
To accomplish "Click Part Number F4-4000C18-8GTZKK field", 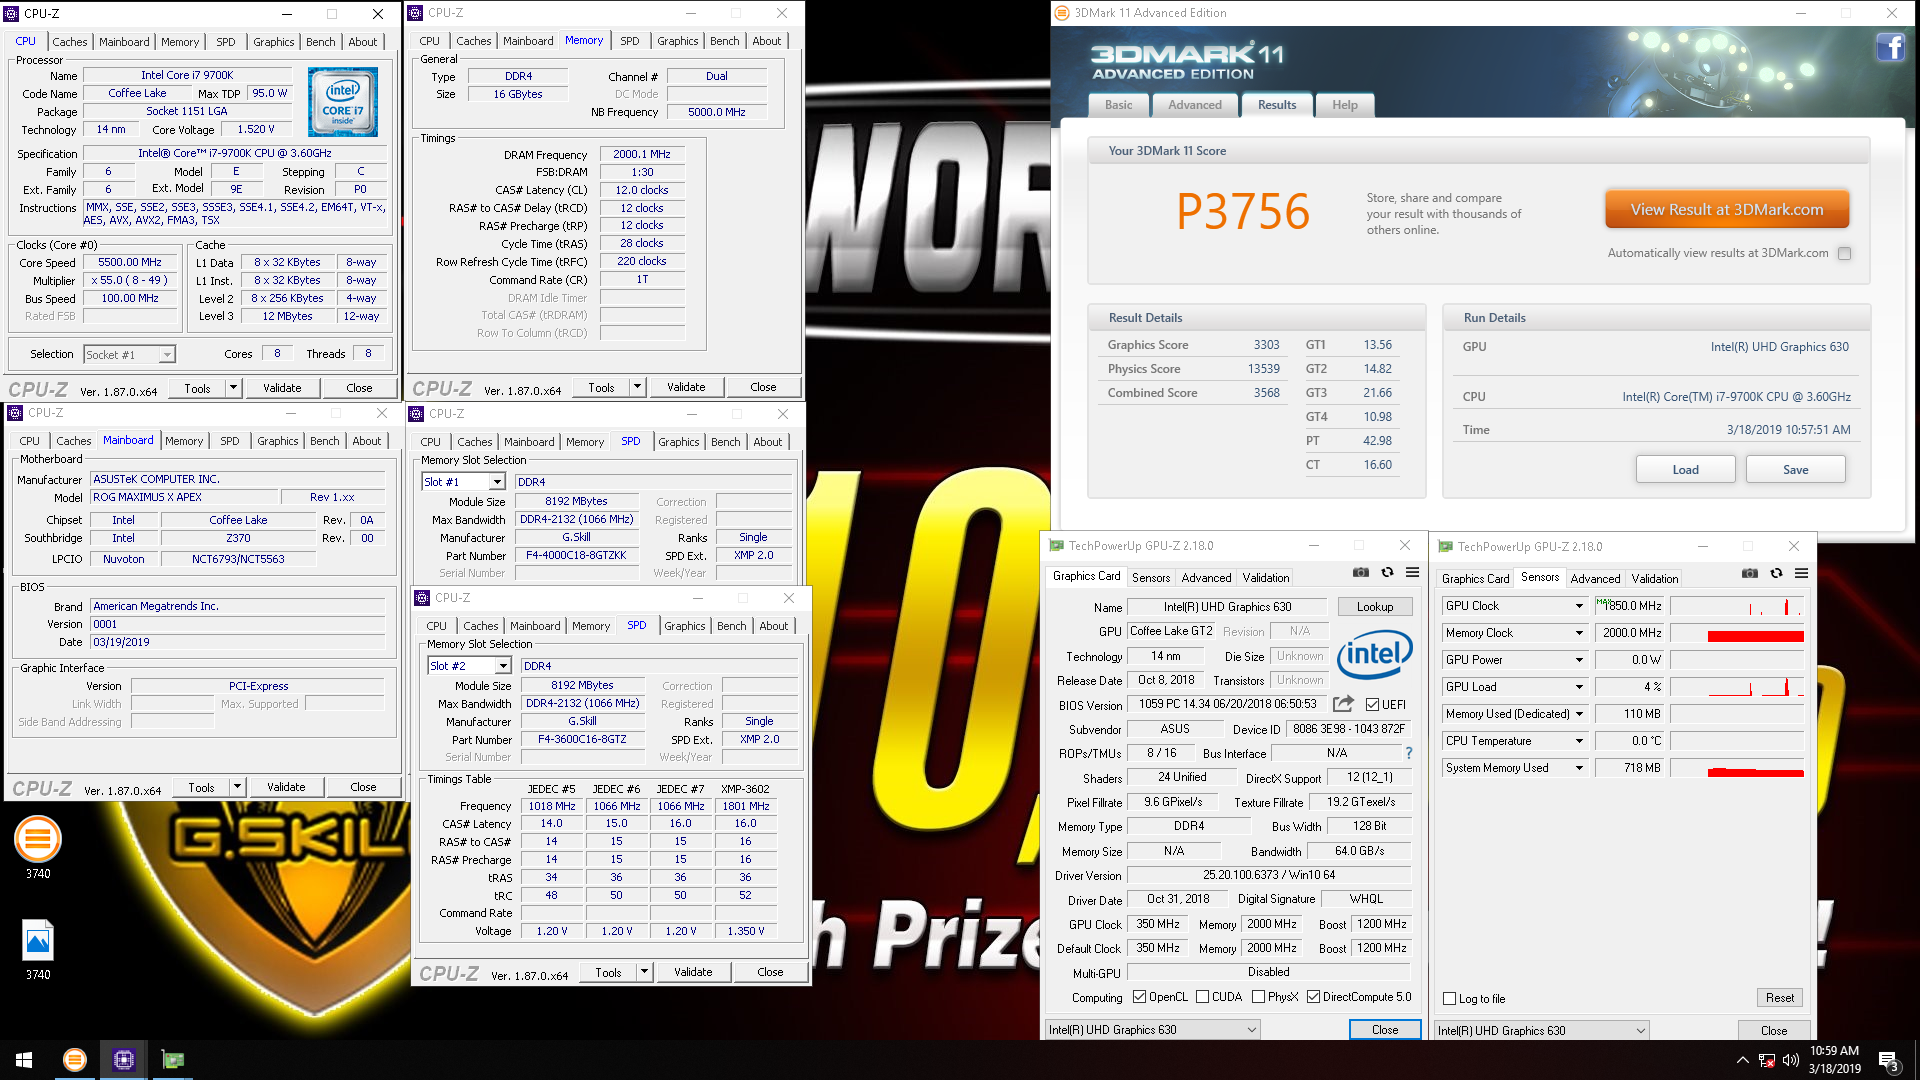I will 576,556.
